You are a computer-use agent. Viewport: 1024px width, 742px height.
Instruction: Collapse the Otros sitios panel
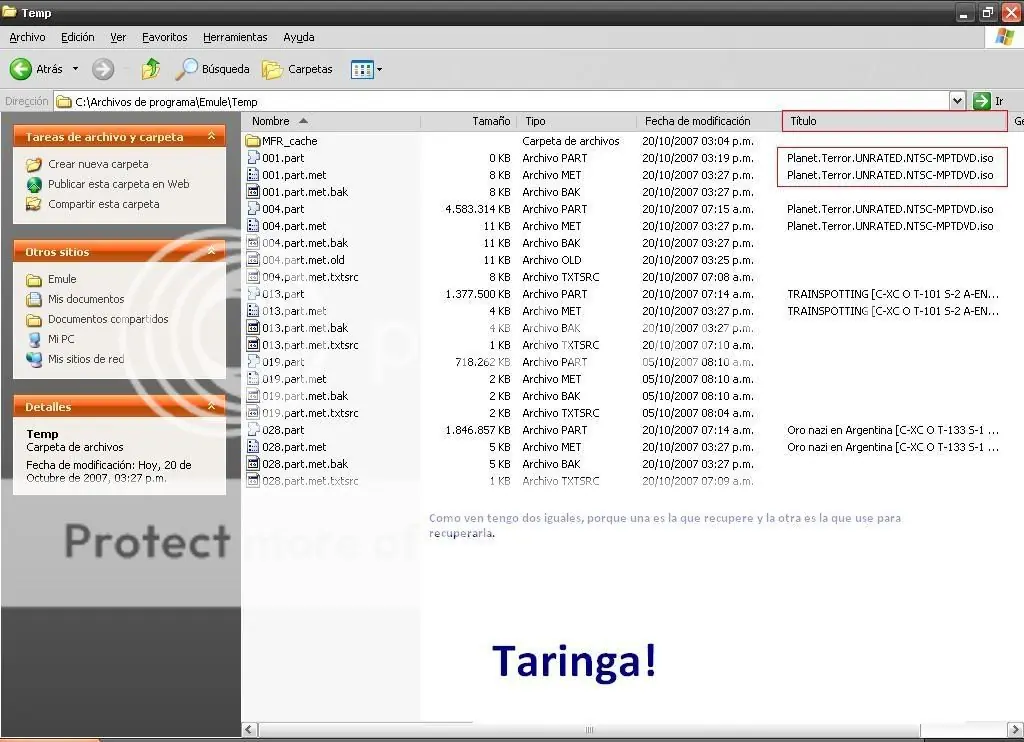point(211,251)
